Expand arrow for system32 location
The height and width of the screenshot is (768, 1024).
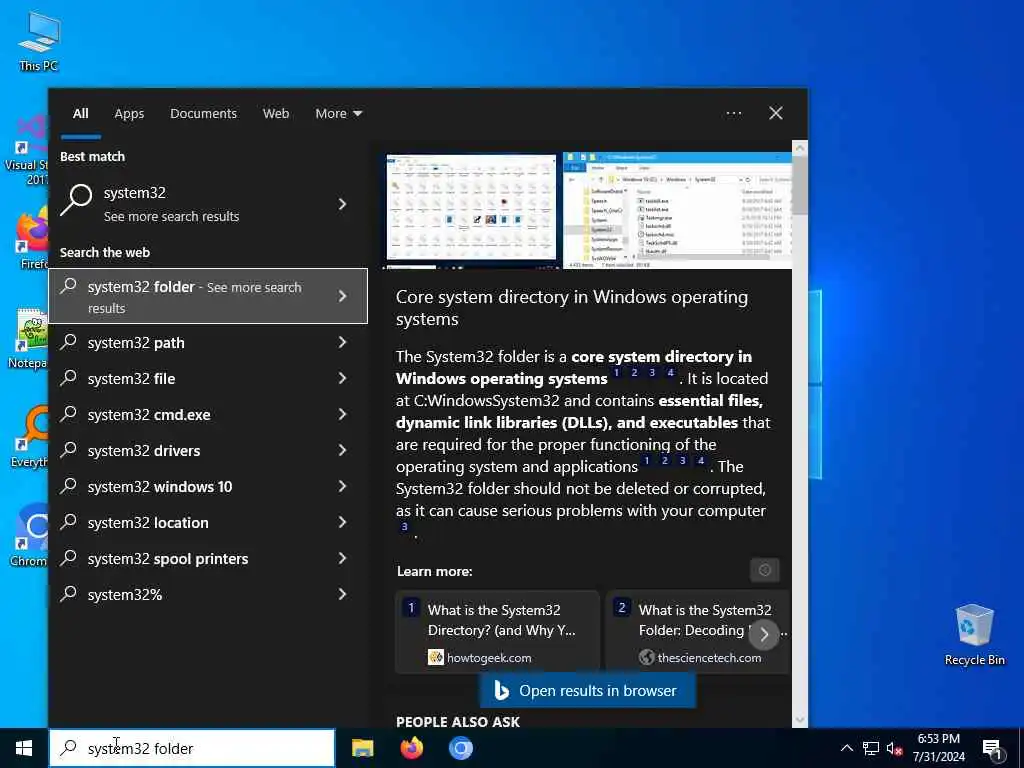pos(342,522)
